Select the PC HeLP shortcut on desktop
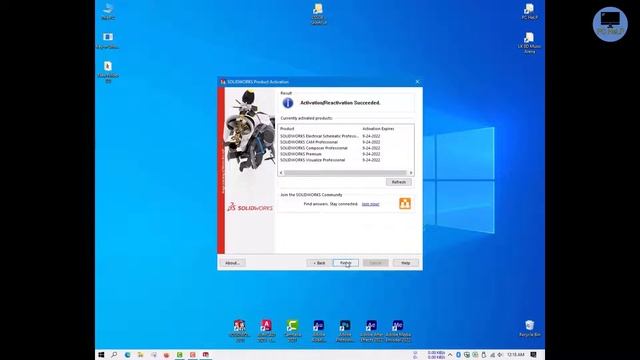The image size is (640, 360). [529, 11]
